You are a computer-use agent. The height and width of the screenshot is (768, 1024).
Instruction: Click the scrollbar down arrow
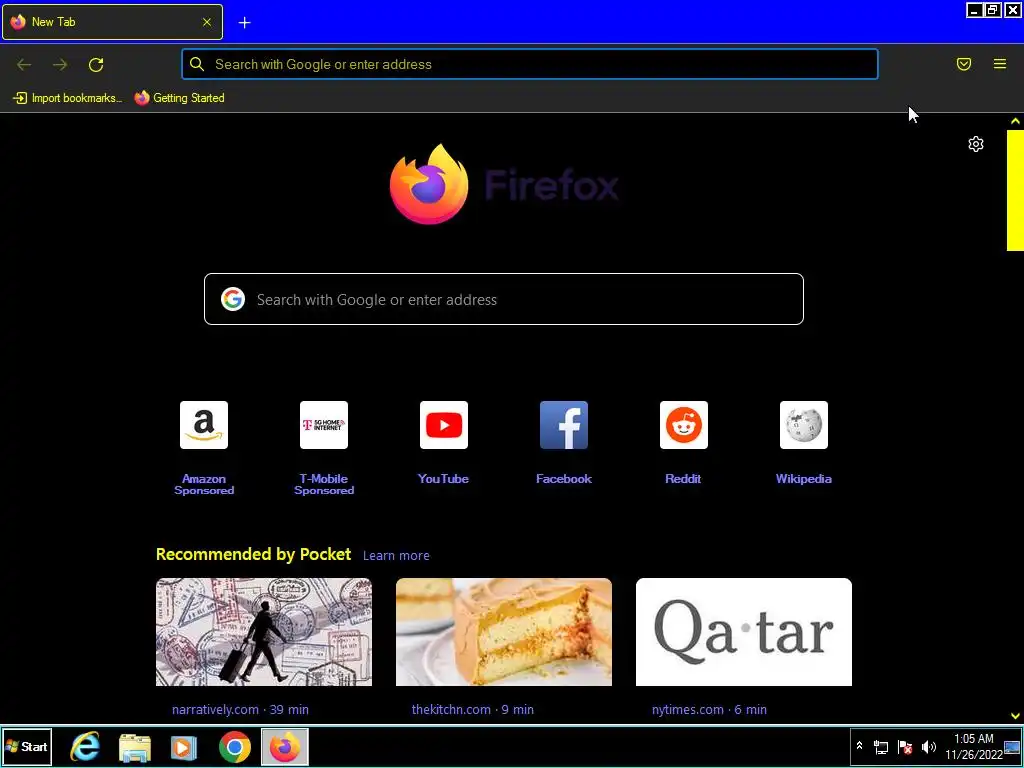pyautogui.click(x=1015, y=716)
